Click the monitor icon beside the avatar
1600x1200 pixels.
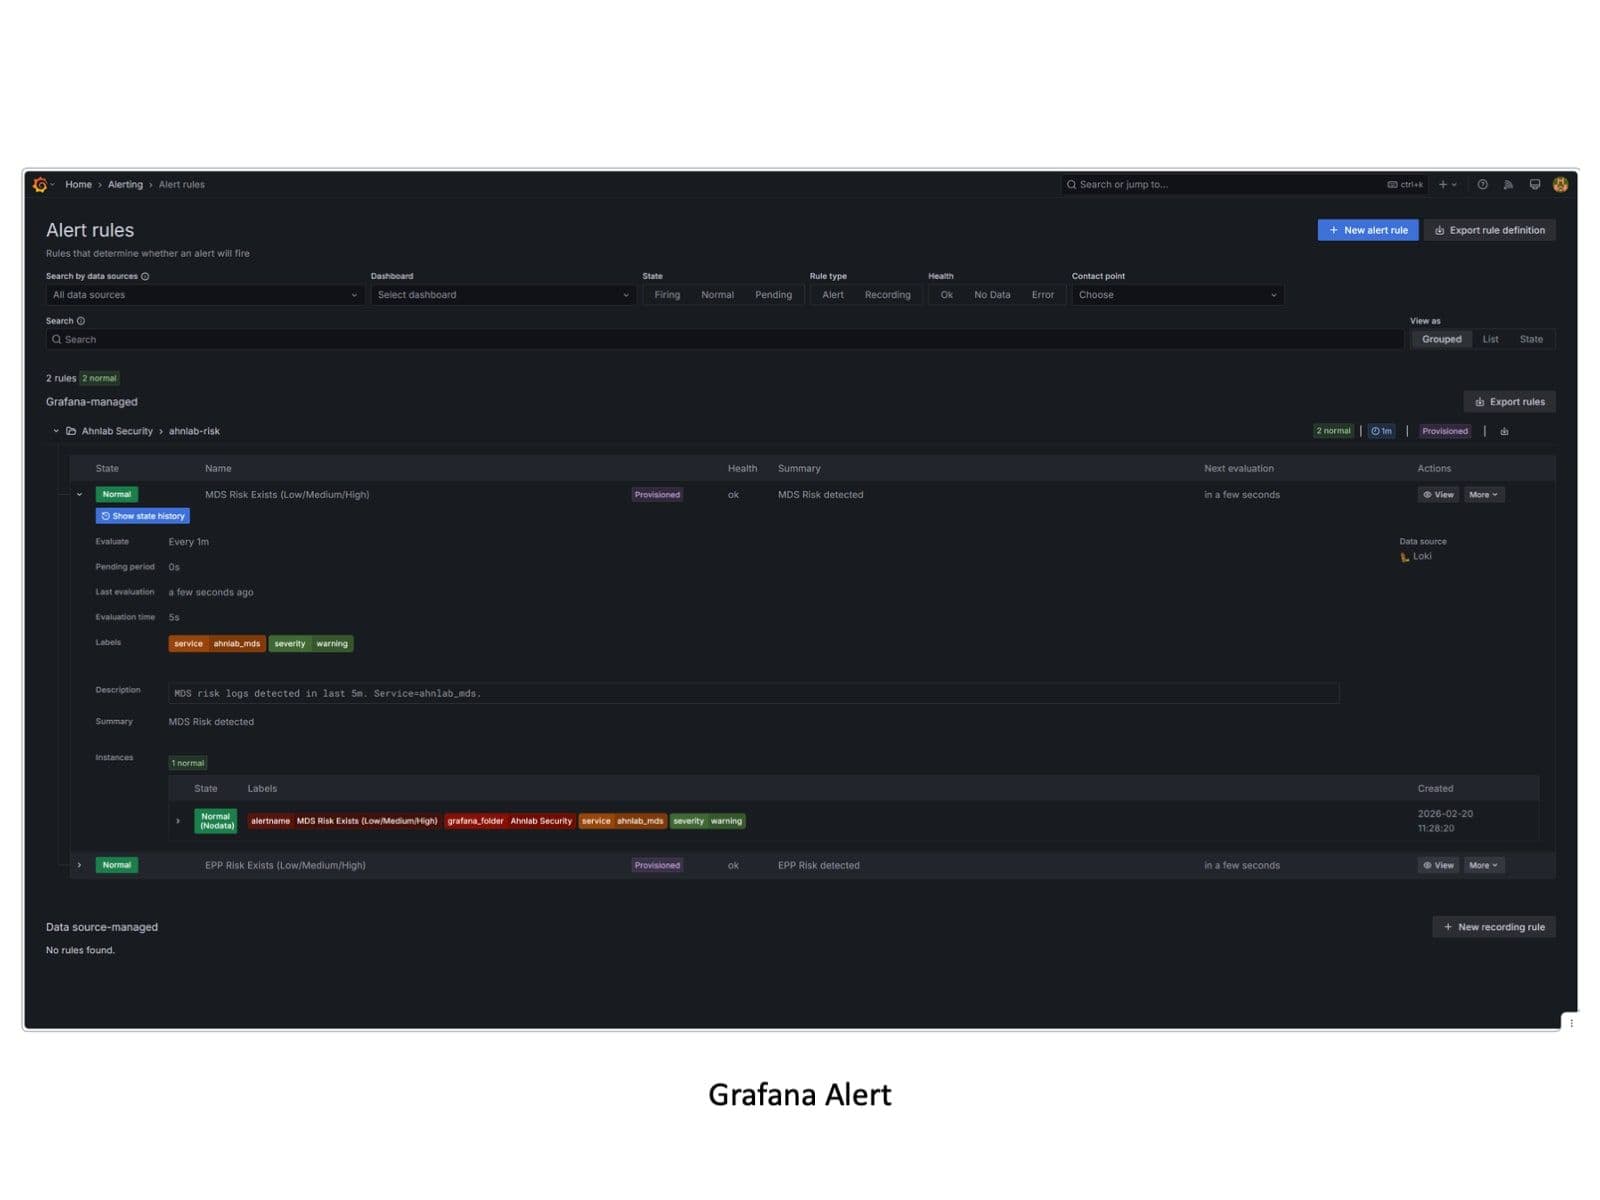click(x=1535, y=185)
